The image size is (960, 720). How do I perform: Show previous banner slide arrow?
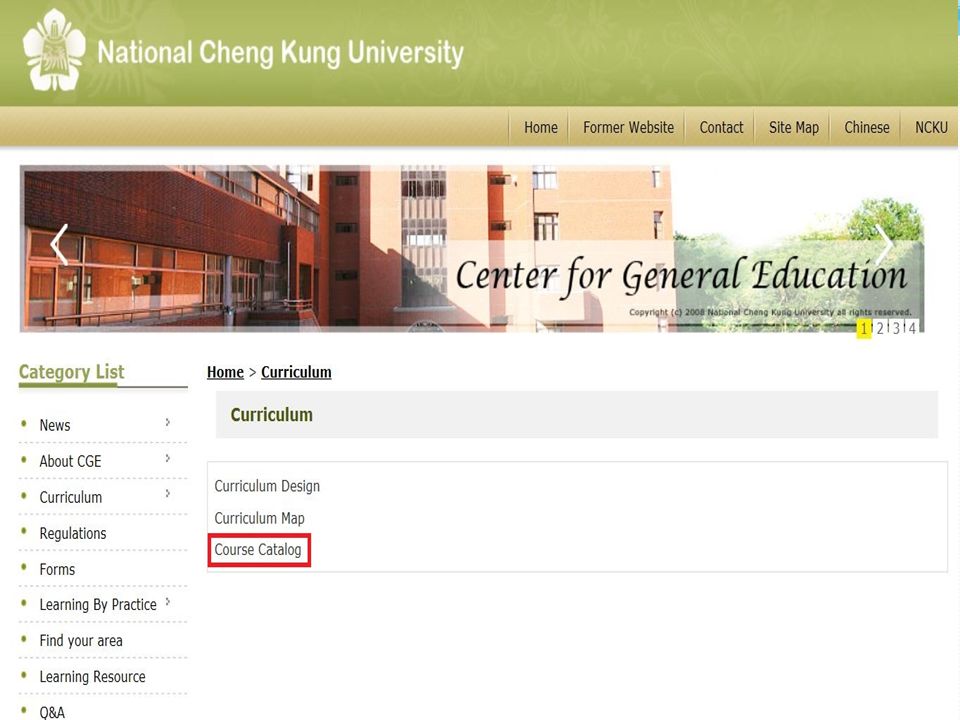(x=59, y=244)
